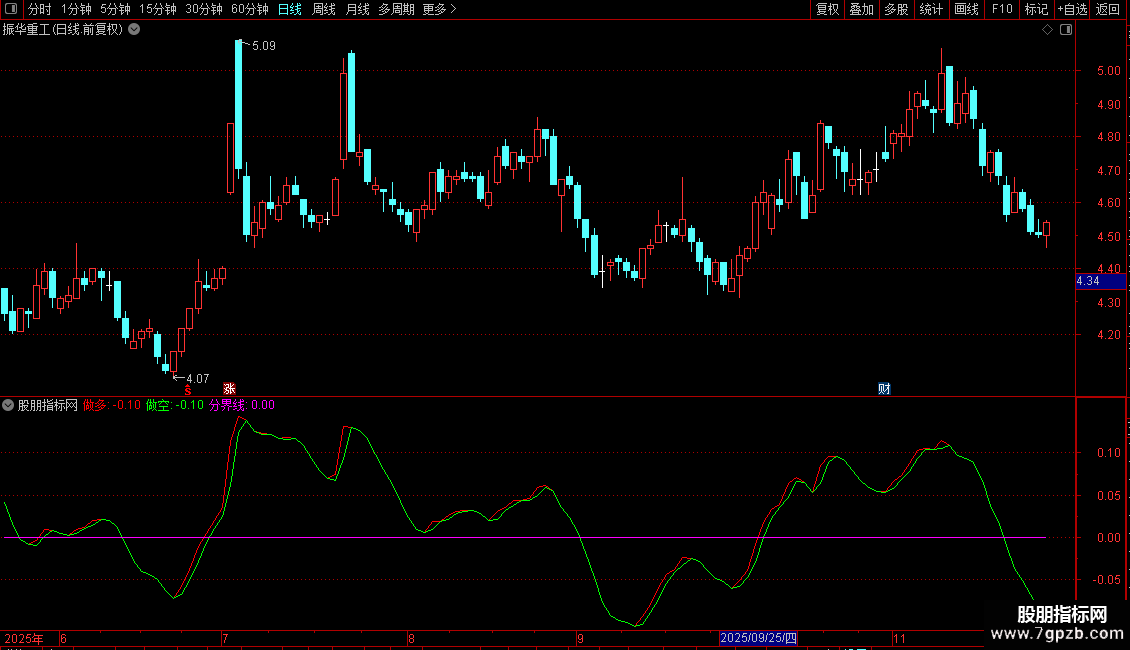The image size is (1130, 650).
Task: Switch to 1分钟 period
Action: 76,9
